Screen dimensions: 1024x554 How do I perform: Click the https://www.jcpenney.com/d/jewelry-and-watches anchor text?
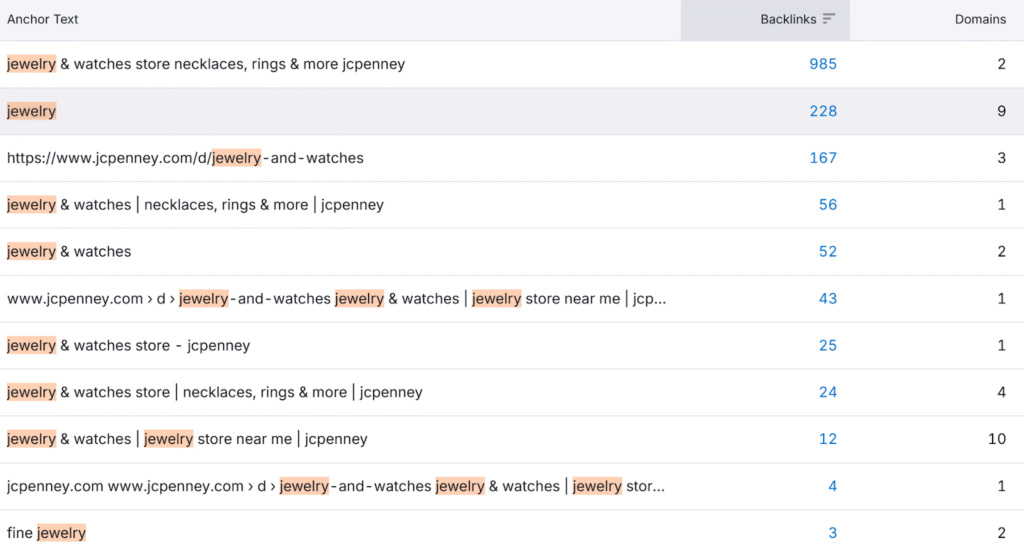click(x=185, y=158)
